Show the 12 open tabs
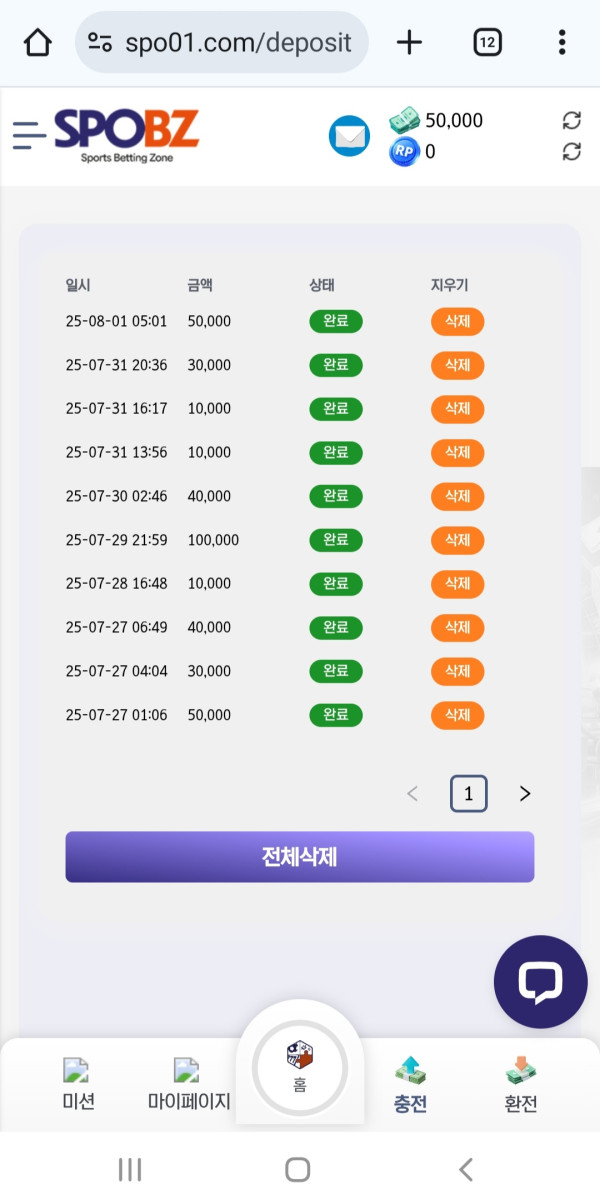600x1204 pixels. (x=487, y=42)
